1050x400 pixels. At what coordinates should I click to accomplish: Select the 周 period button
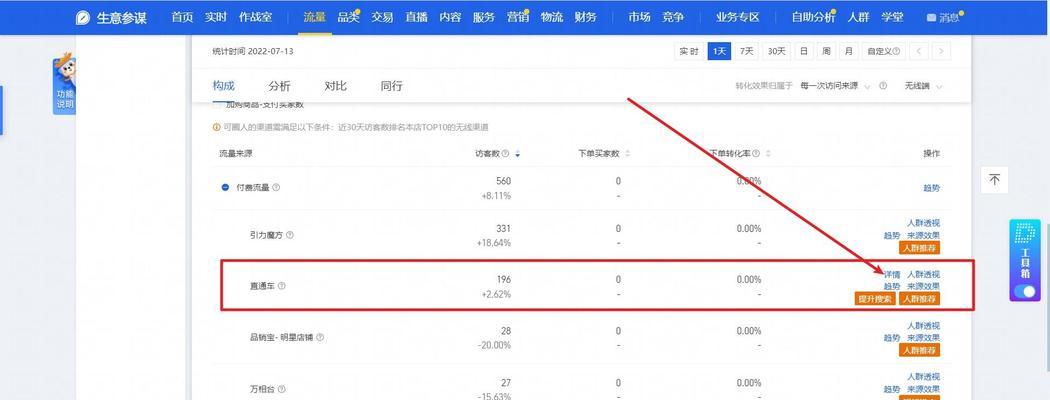[826, 52]
